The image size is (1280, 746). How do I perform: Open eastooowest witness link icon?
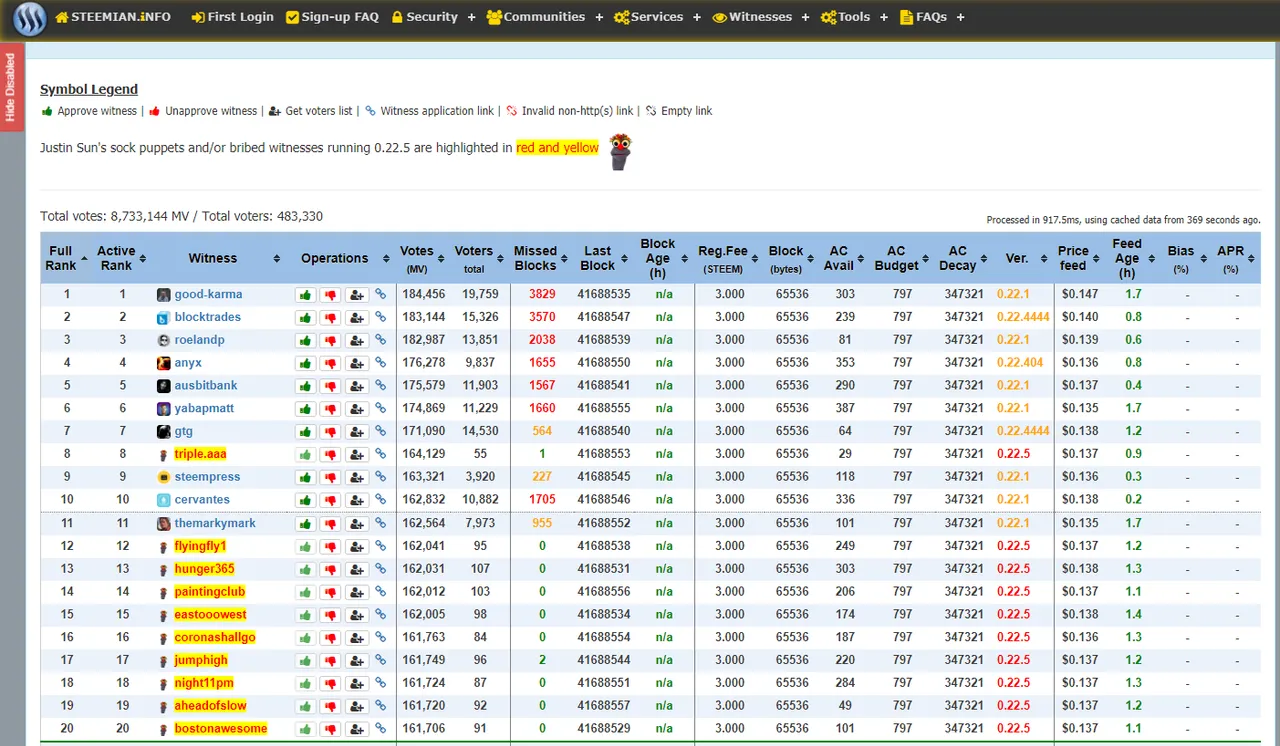pos(380,615)
